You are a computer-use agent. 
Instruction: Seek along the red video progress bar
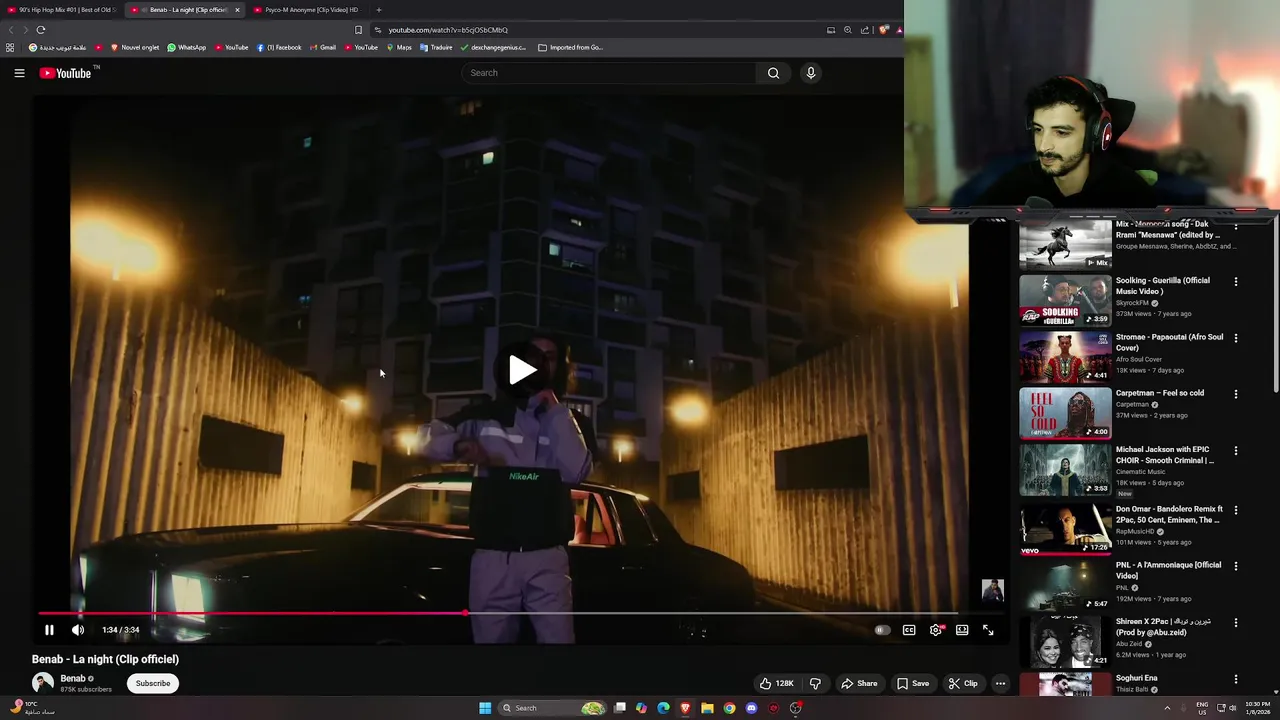(x=498, y=613)
